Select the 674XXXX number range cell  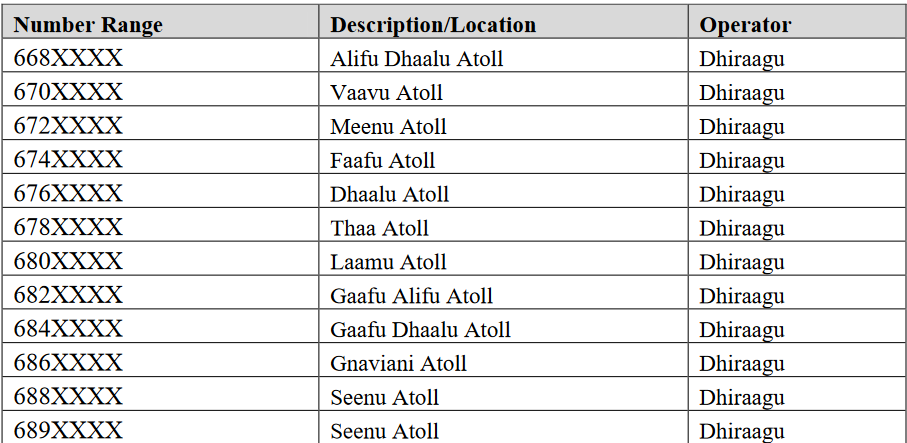[68, 160]
